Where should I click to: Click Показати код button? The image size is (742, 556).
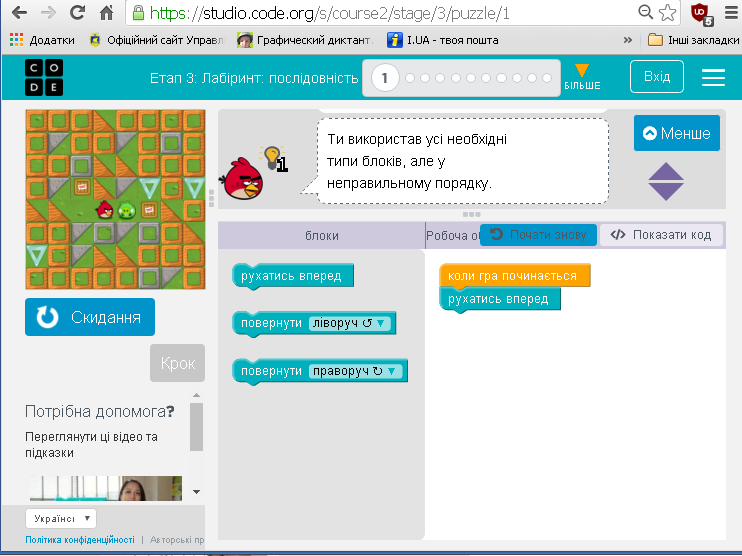click(x=661, y=235)
